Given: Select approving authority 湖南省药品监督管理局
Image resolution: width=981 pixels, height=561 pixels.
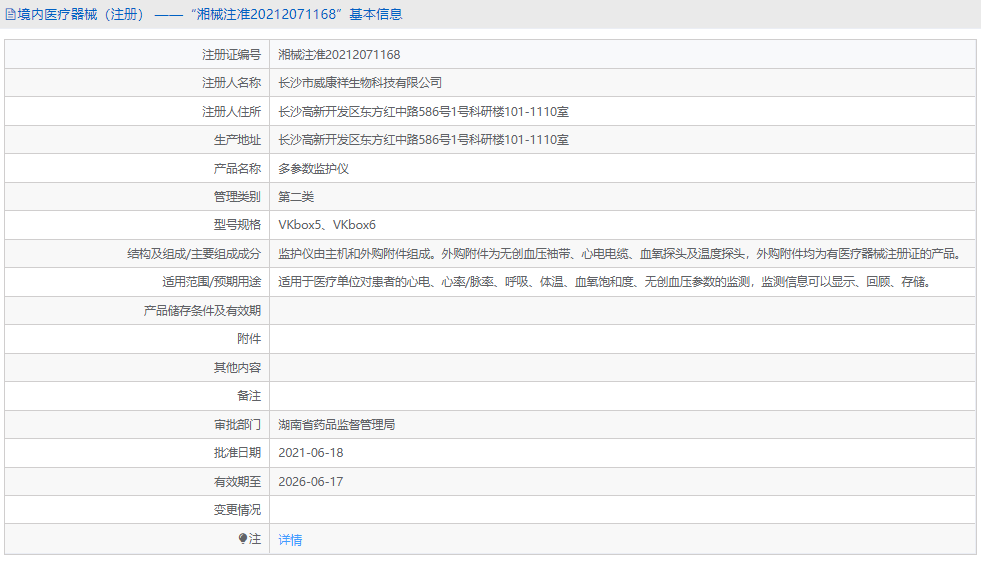Looking at the screenshot, I should point(337,424).
